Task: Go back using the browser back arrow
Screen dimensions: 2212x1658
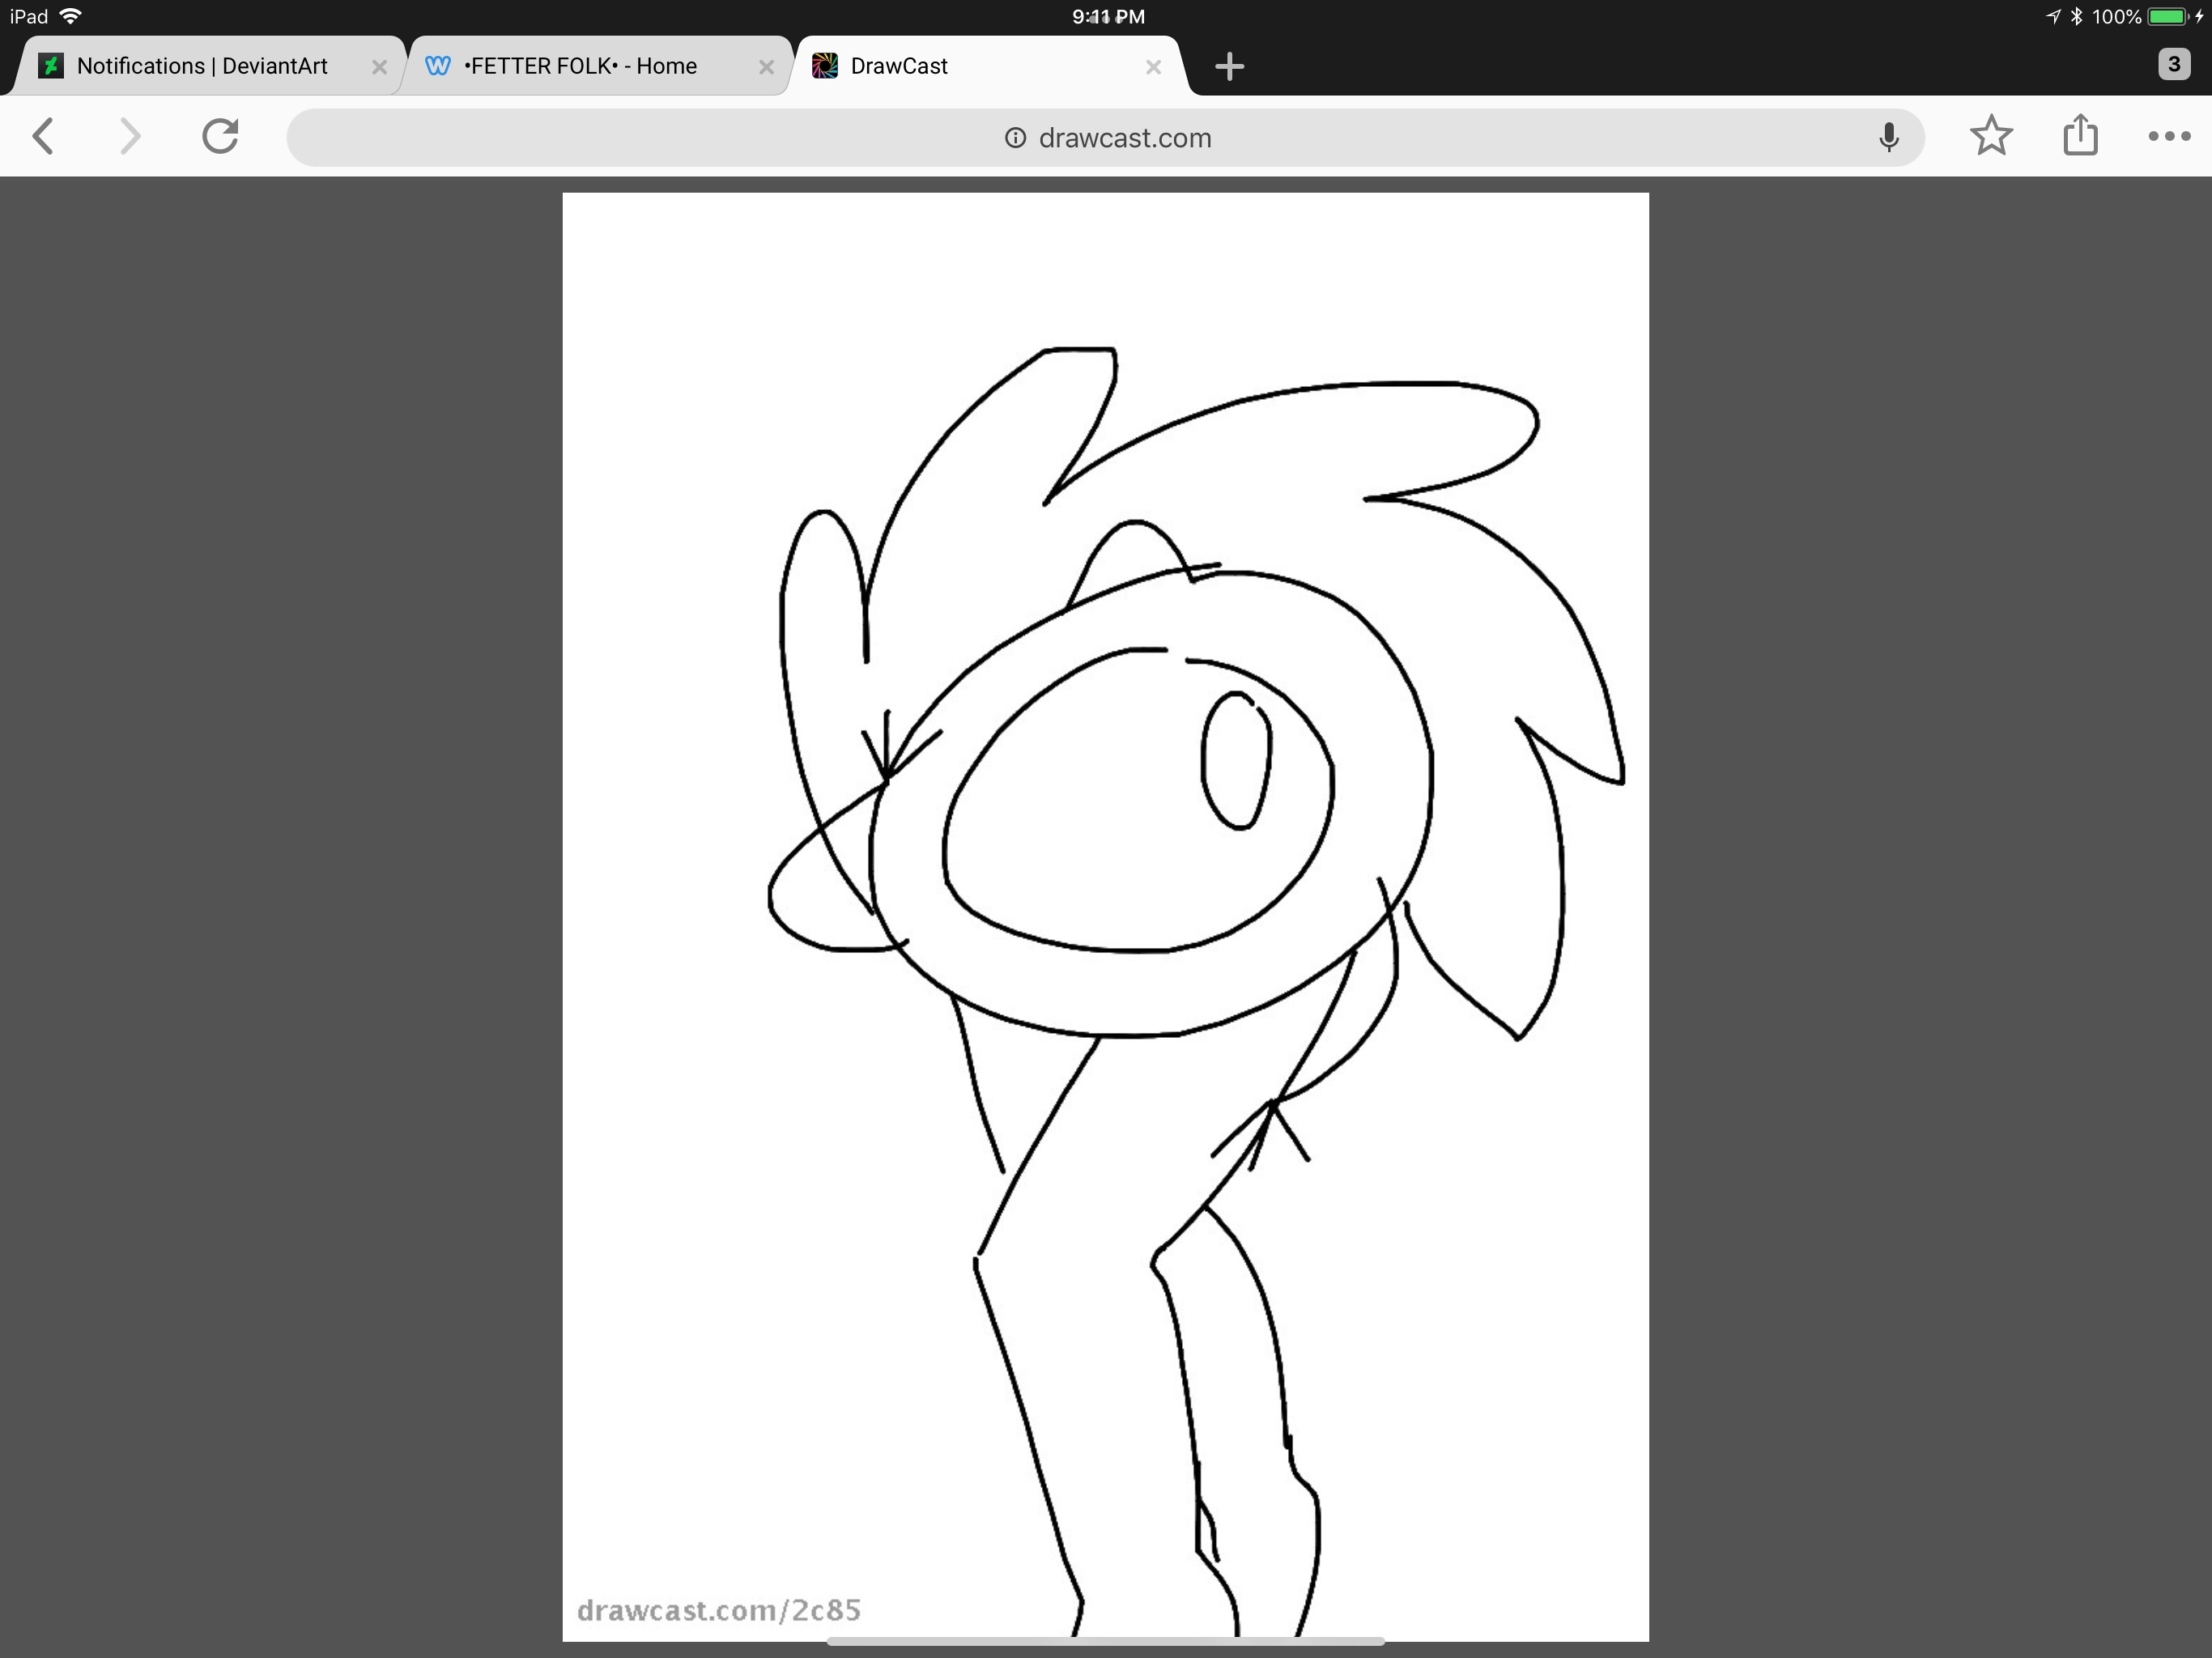Action: pos(43,137)
